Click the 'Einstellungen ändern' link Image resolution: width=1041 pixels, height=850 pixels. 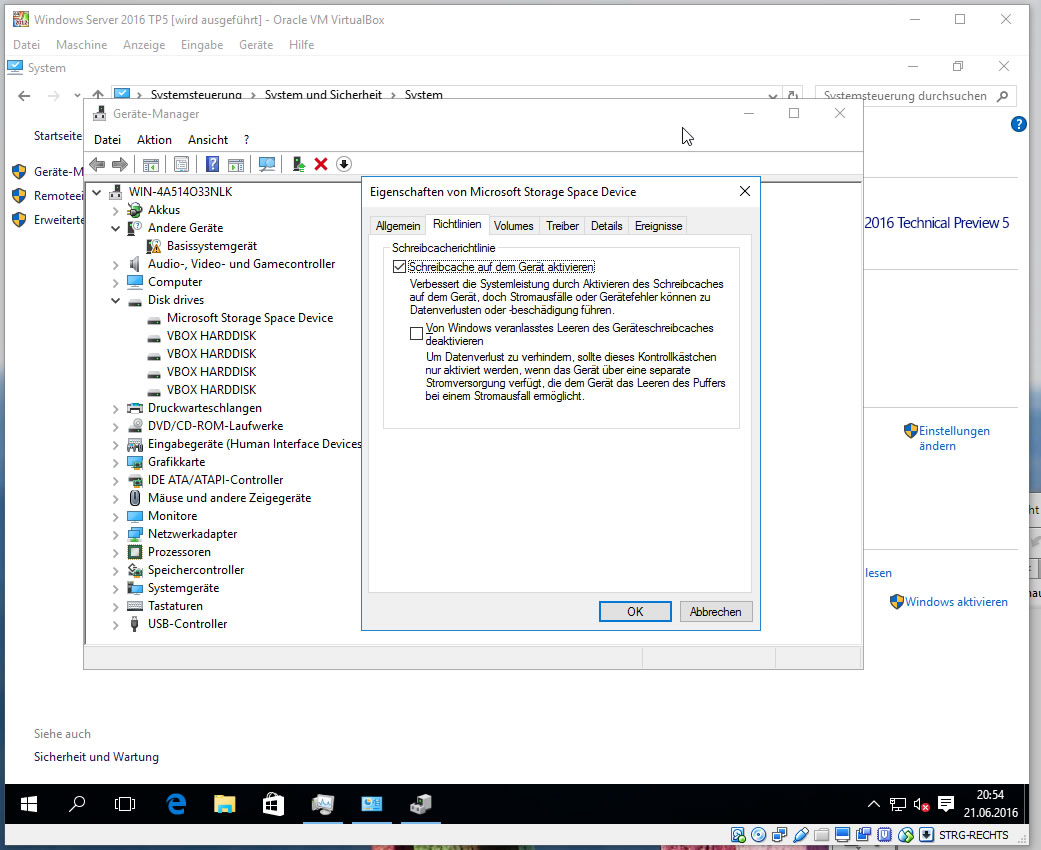pos(954,438)
